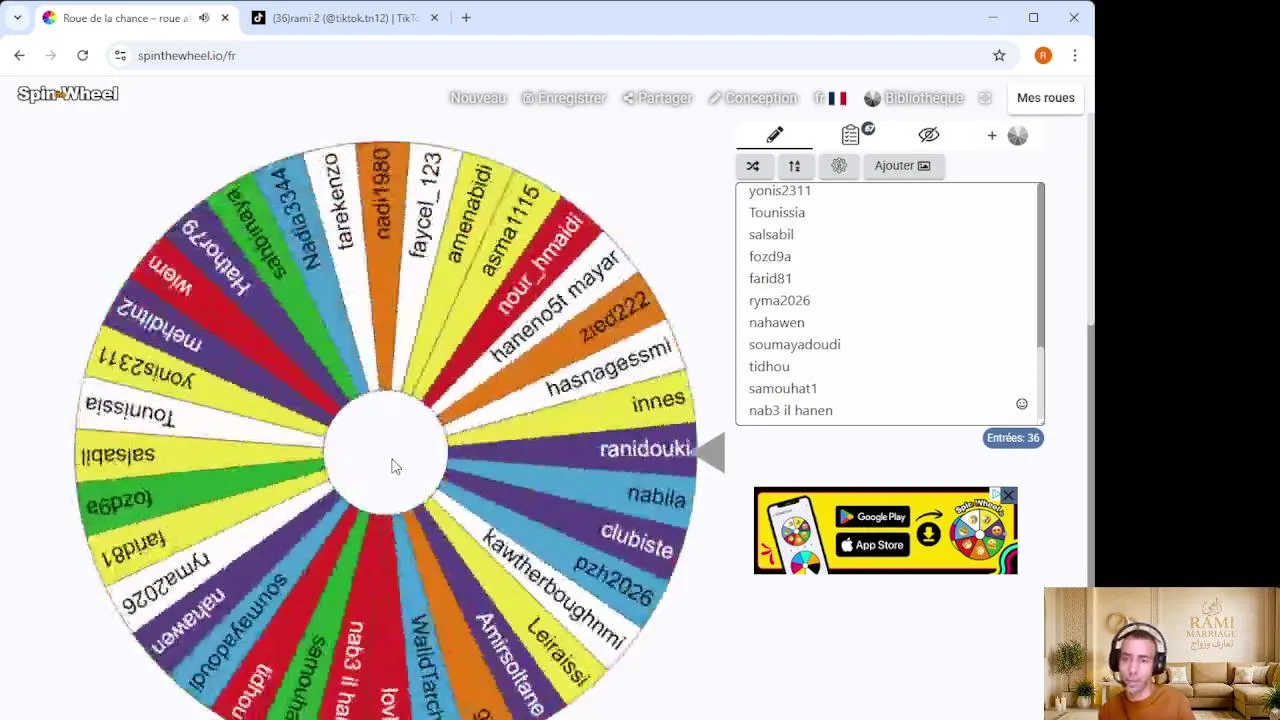Select entry farid81 in list
The image size is (1280, 720).
coord(770,278)
